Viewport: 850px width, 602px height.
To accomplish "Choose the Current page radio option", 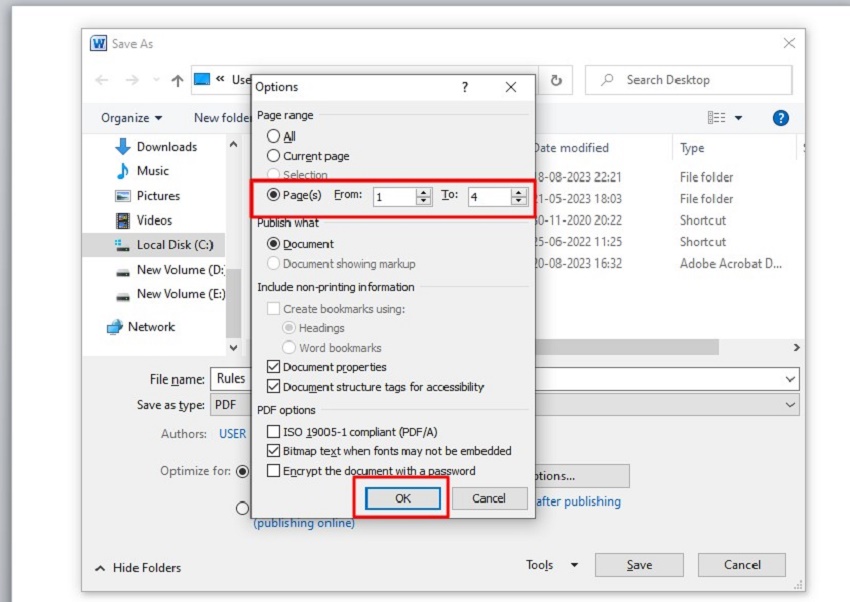I will (273, 156).
